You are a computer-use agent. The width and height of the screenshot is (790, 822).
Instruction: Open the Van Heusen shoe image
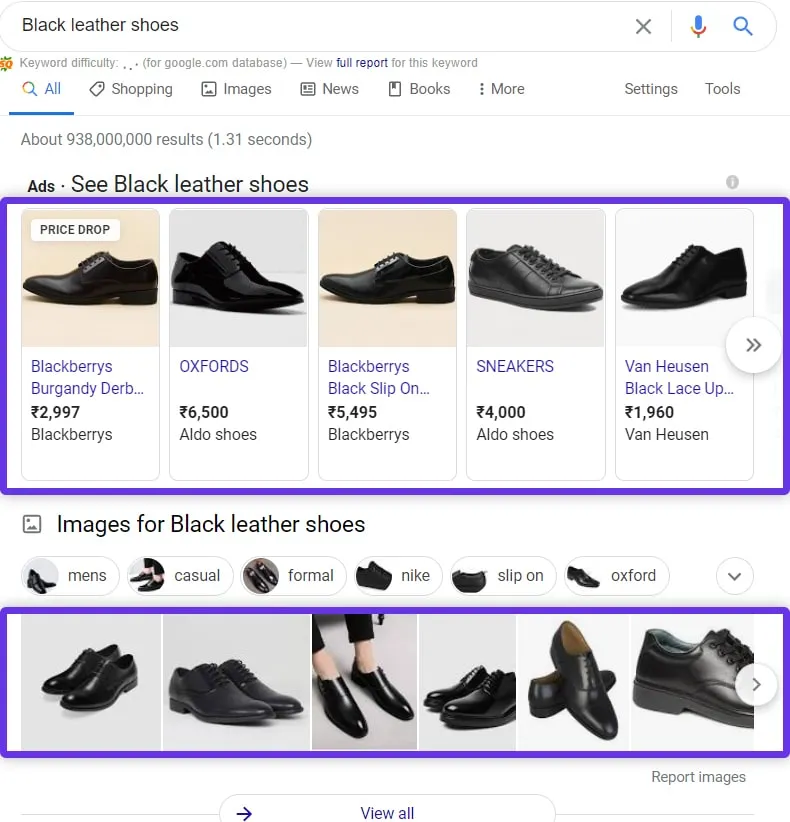pyautogui.click(x=684, y=278)
